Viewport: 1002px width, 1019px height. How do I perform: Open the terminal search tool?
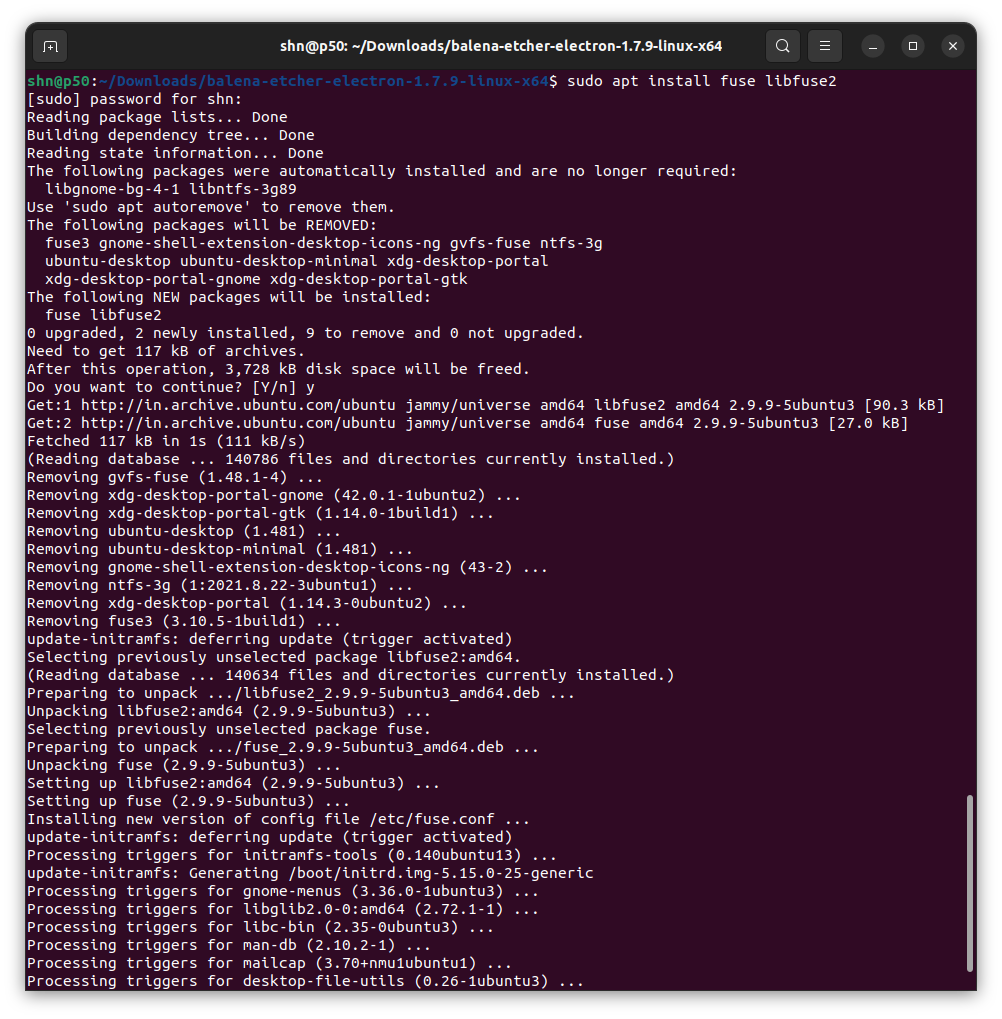click(x=783, y=46)
